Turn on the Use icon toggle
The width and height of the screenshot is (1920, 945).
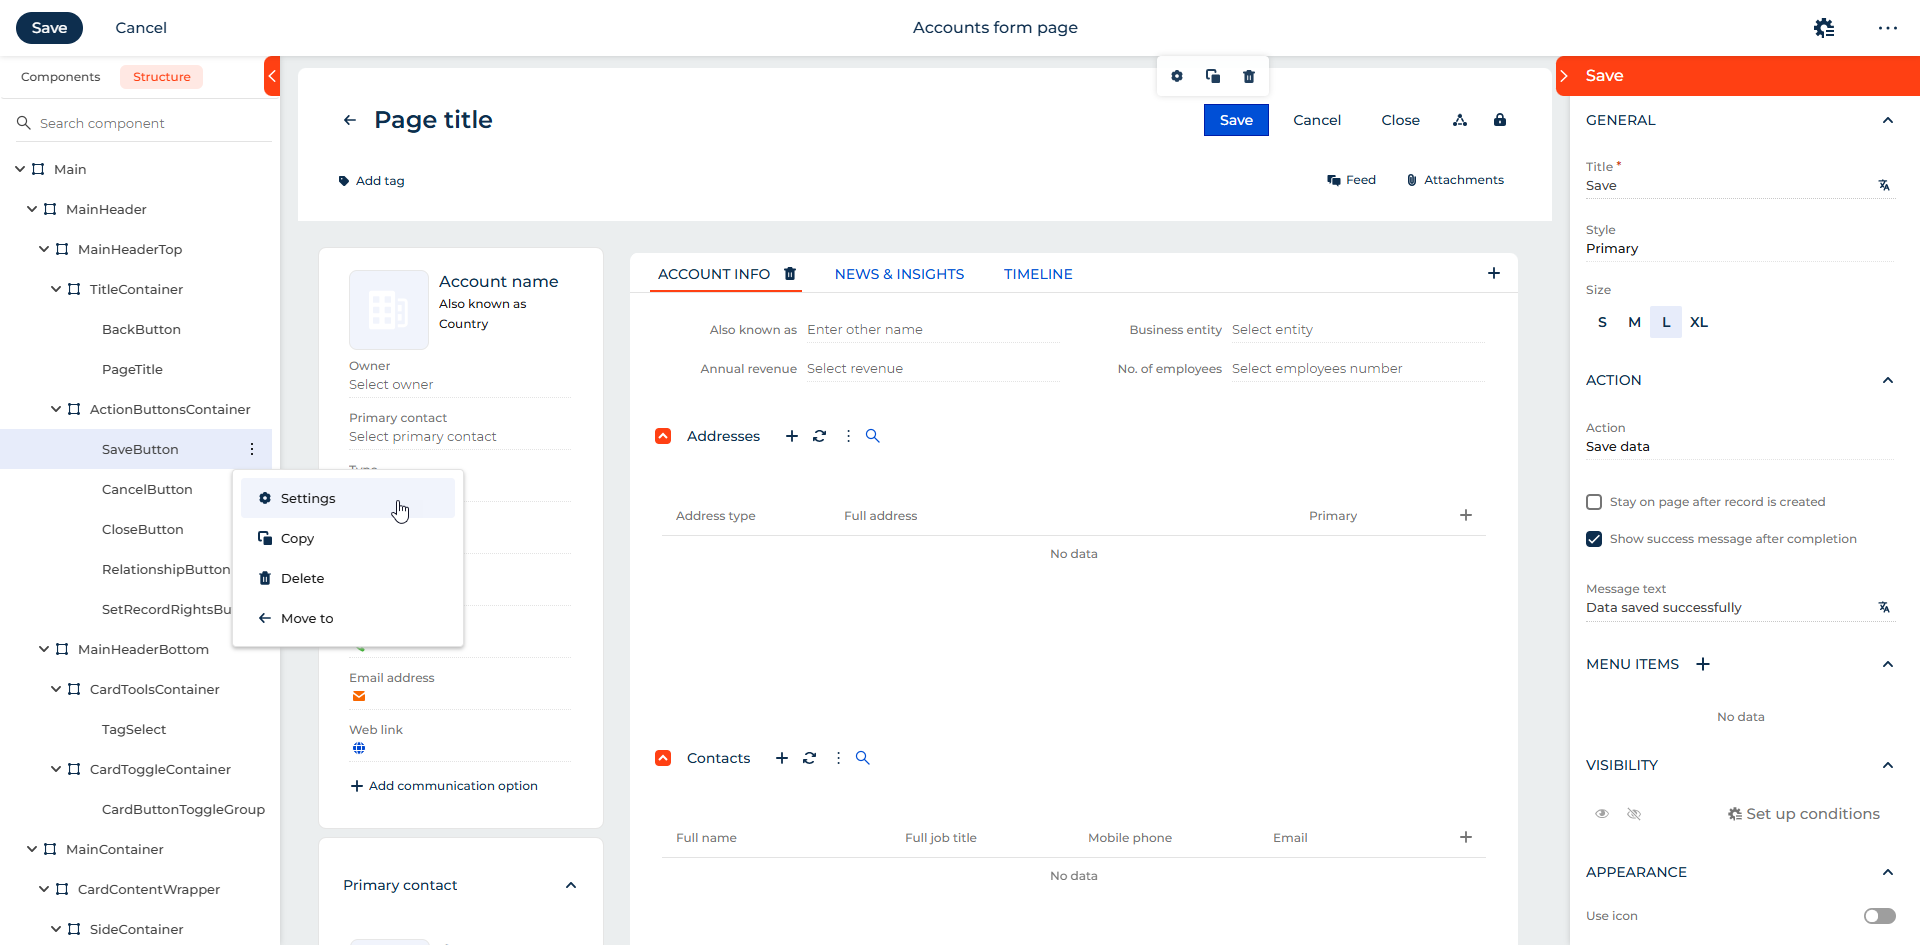click(1879, 916)
